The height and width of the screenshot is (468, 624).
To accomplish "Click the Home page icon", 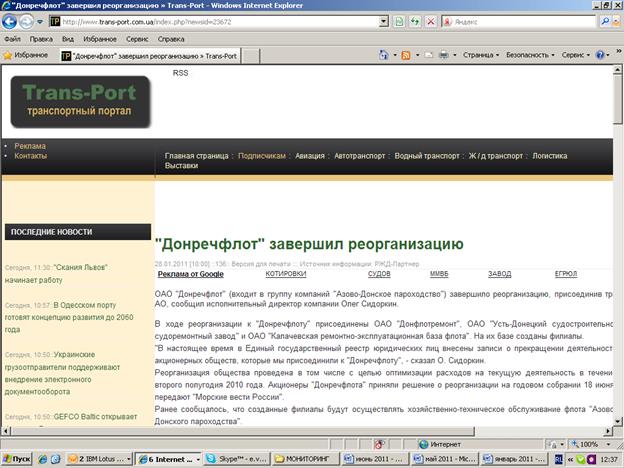I will (384, 55).
